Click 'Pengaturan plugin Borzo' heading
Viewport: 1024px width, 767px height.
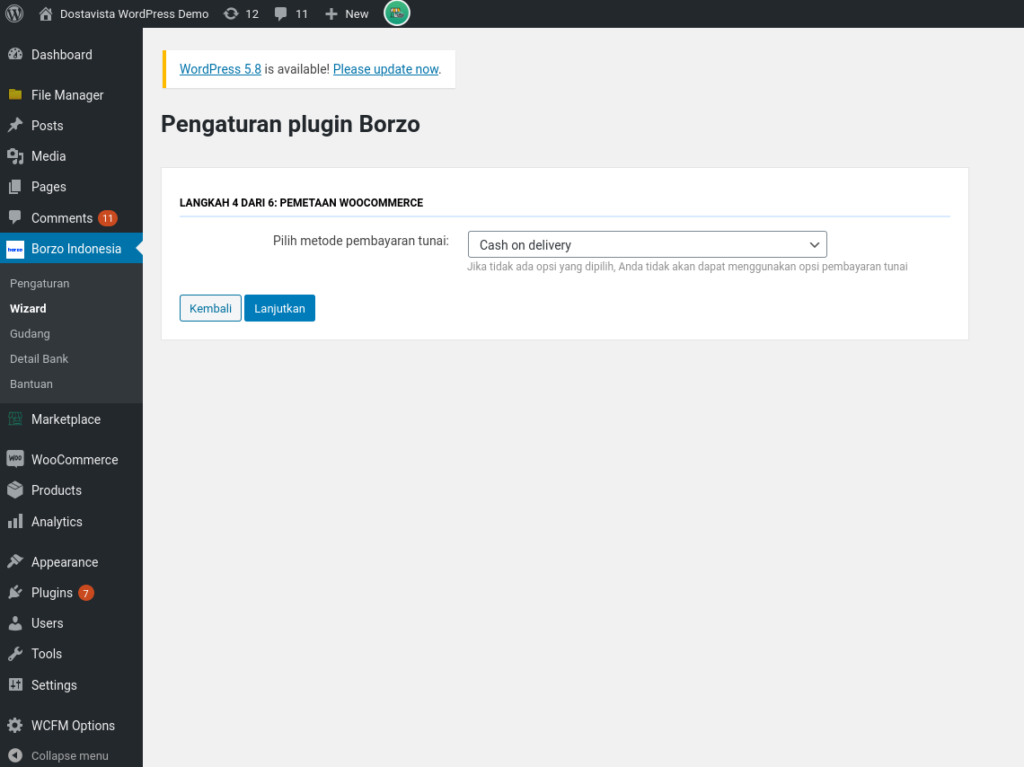click(291, 124)
